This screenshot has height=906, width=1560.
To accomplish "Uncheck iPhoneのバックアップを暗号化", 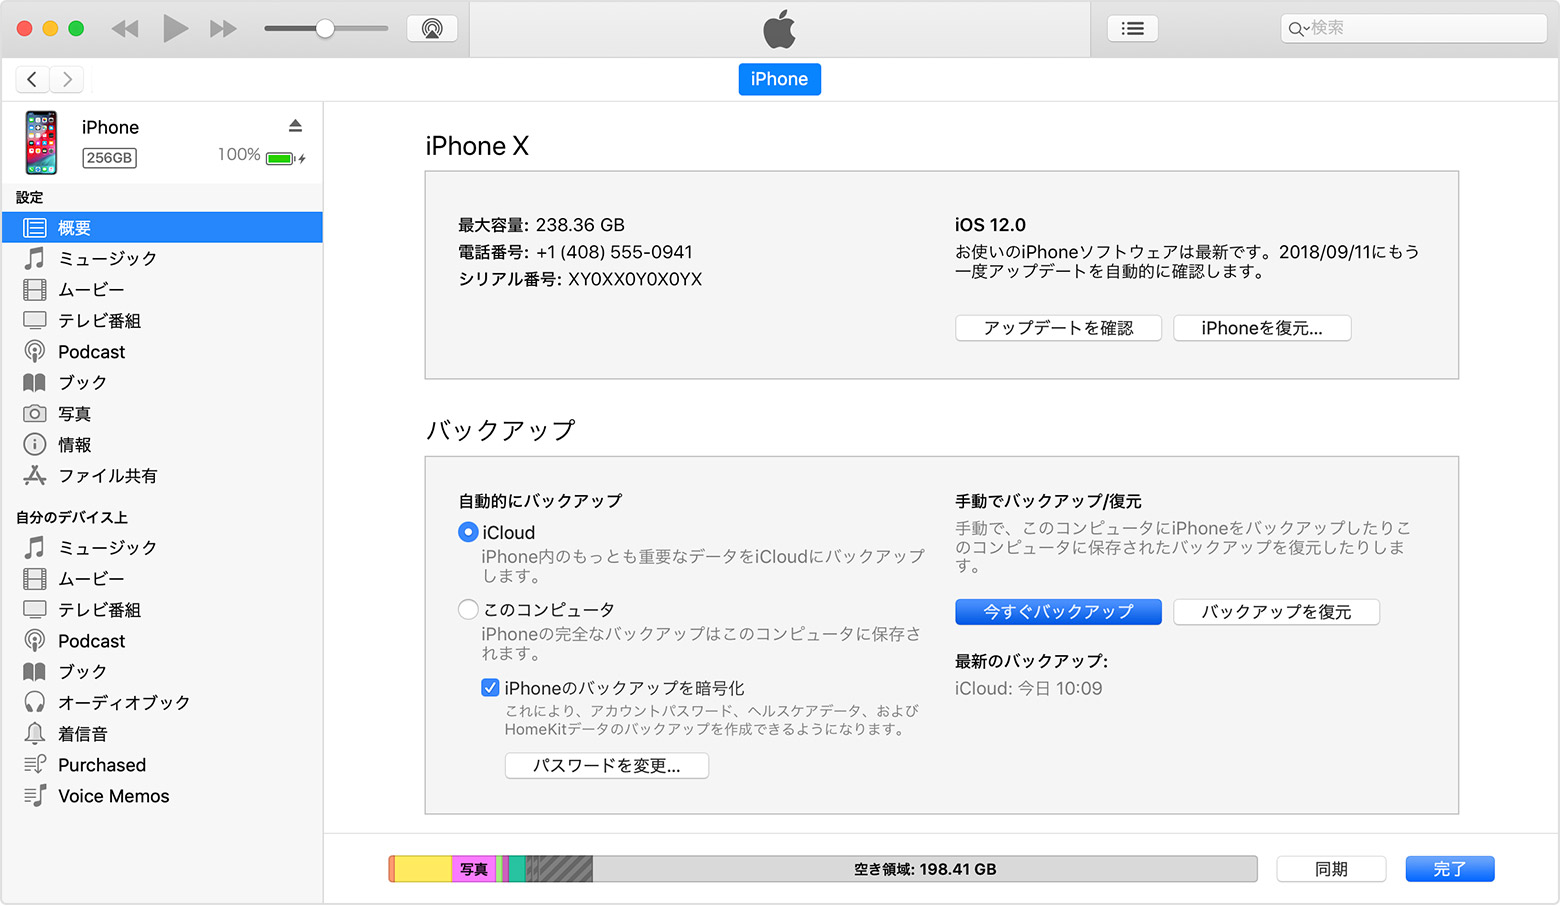I will tap(490, 687).
